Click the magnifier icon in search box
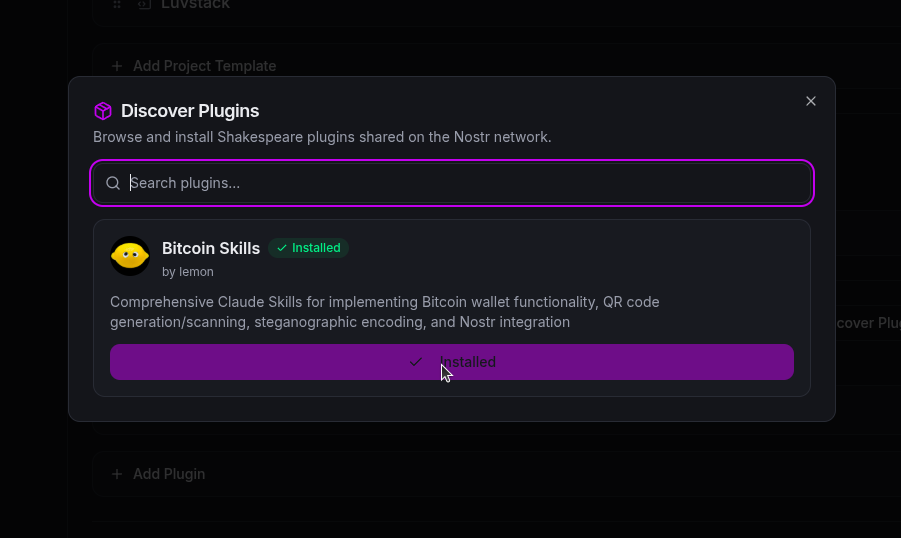The height and width of the screenshot is (538, 901). (x=113, y=183)
